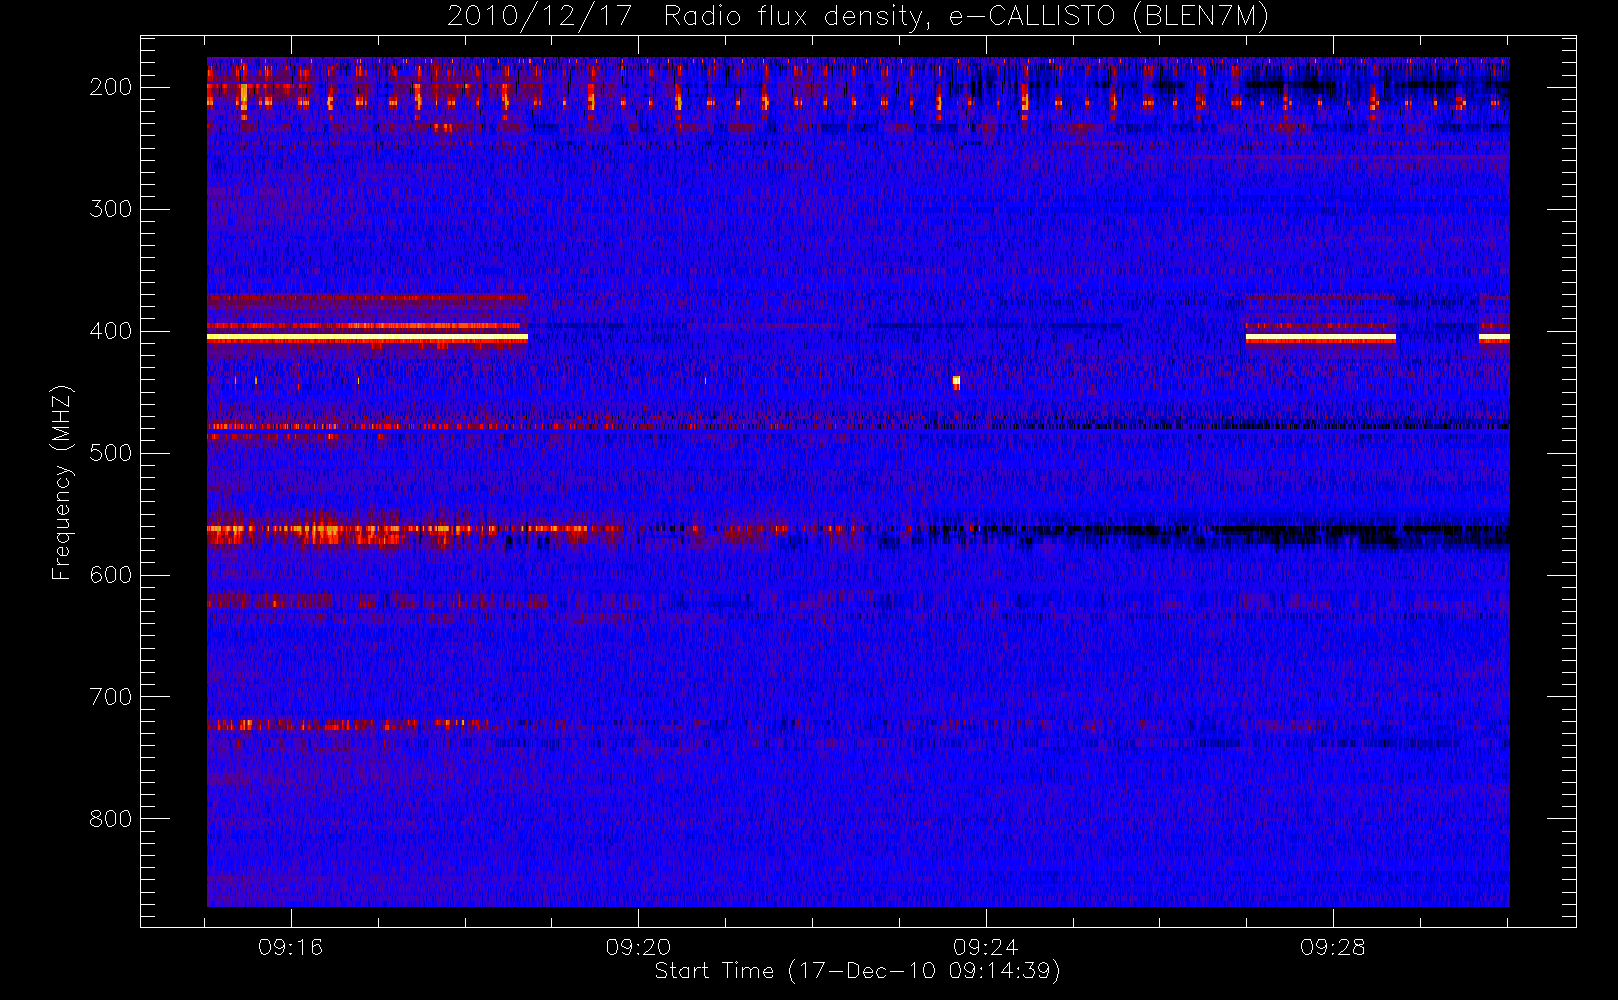Image resolution: width=1618 pixels, height=1000 pixels.
Task: Click the 09:16 time tick label
Action: [x=291, y=947]
